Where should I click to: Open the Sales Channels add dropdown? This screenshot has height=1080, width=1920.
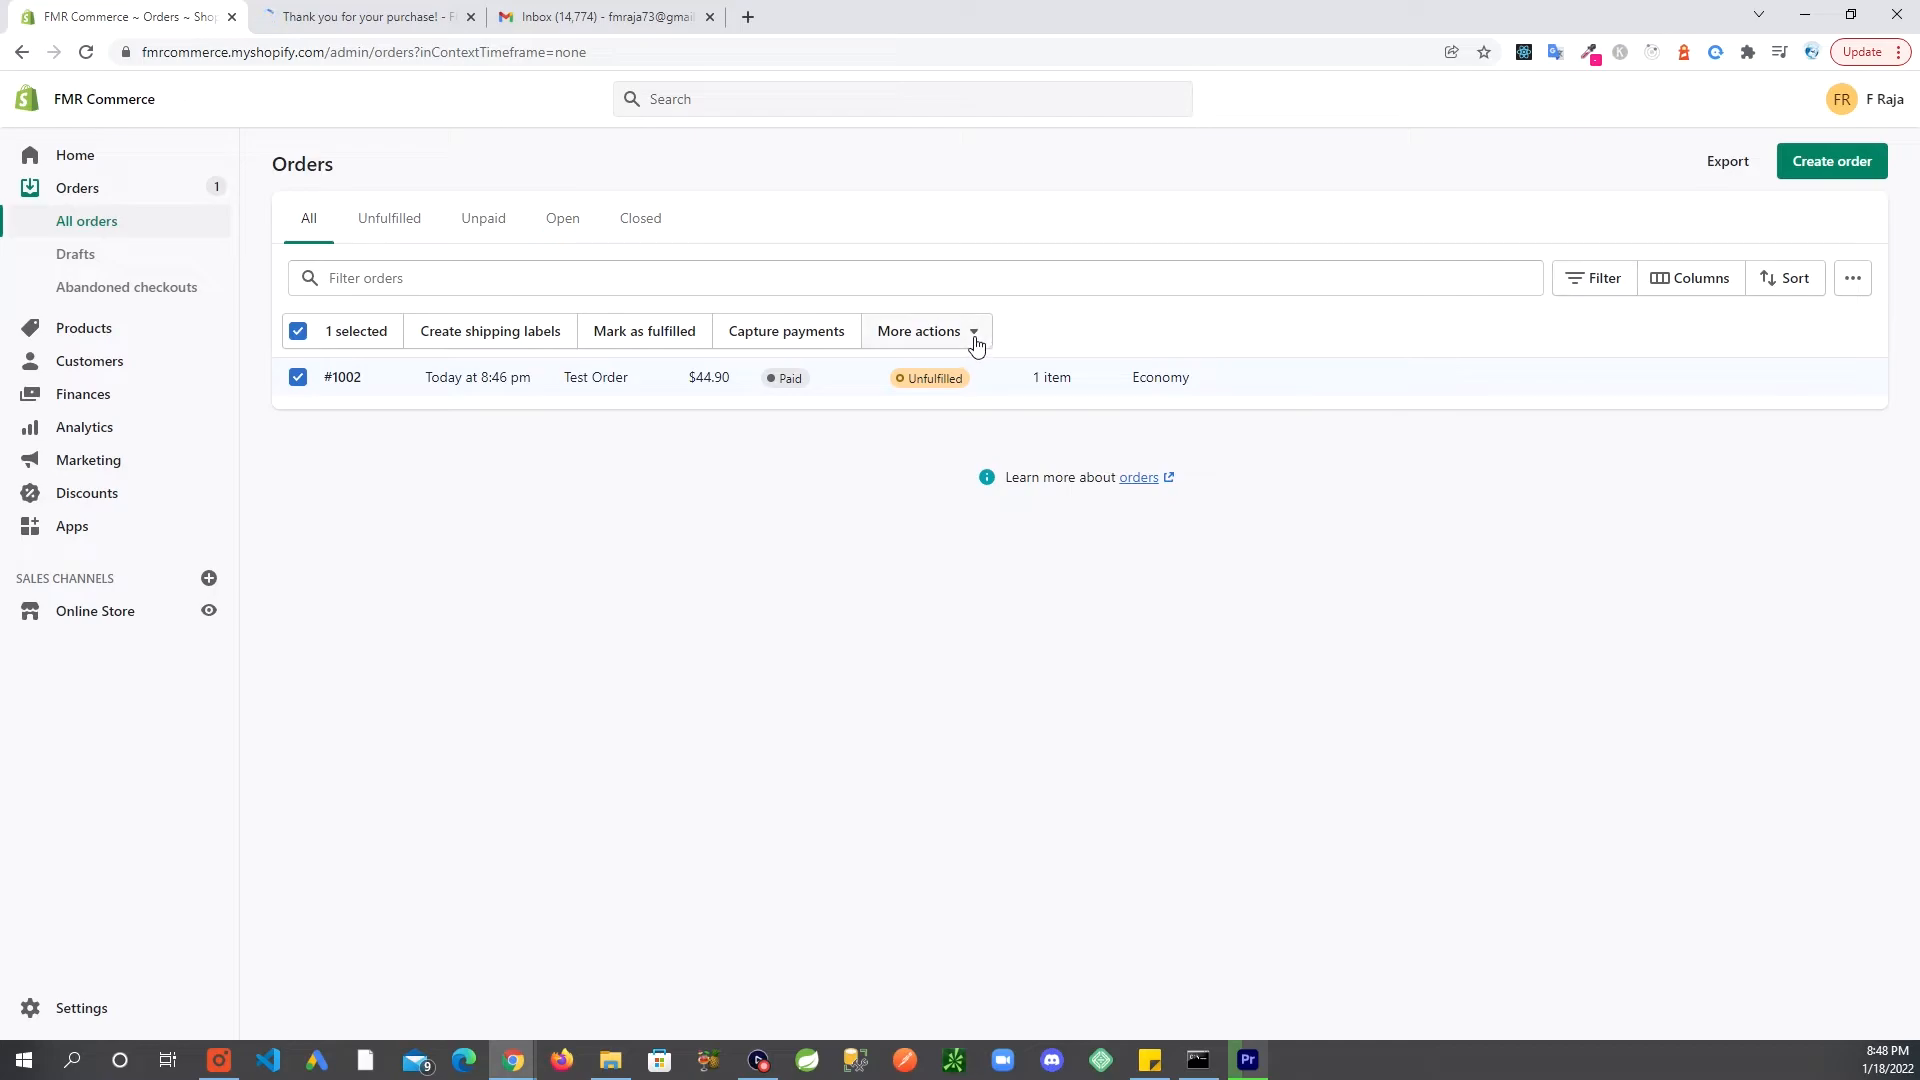tap(210, 578)
